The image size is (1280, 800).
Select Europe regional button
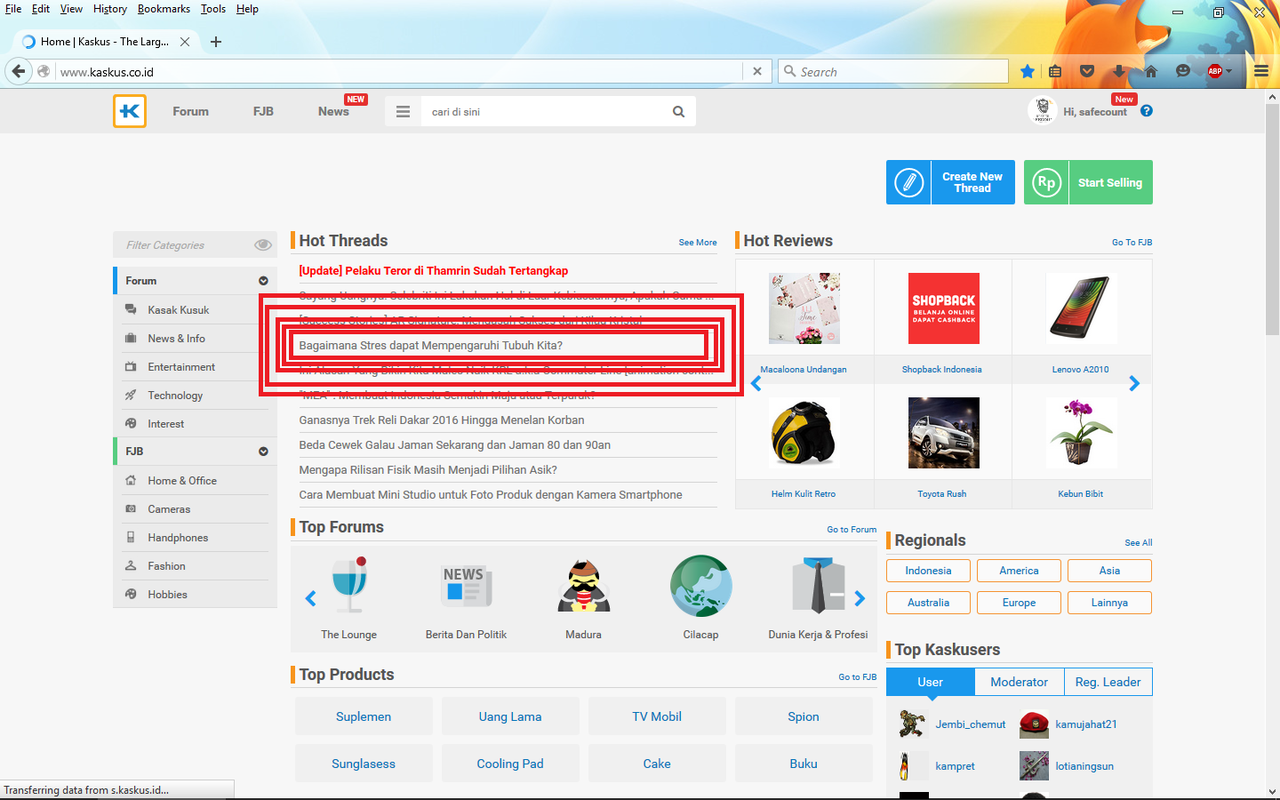click(1019, 603)
